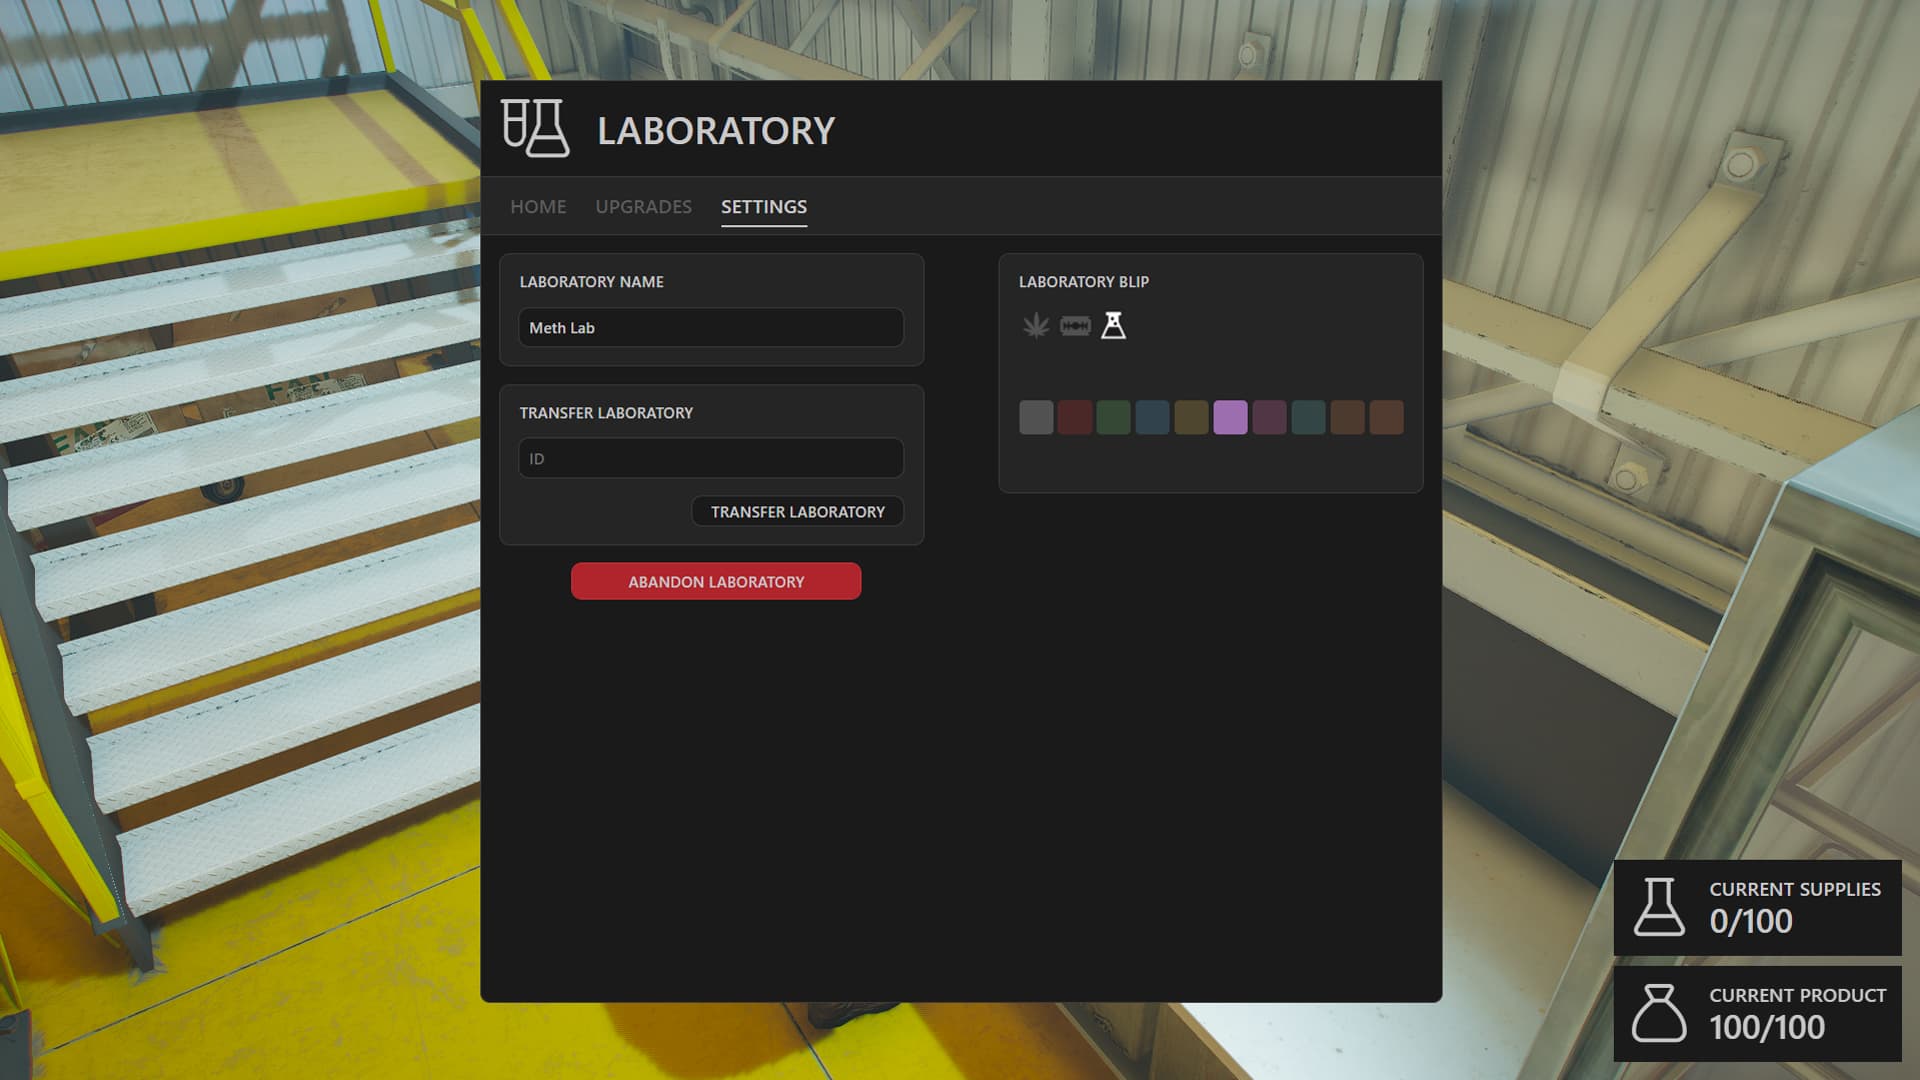Focus the transfer ID input field

[711, 459]
